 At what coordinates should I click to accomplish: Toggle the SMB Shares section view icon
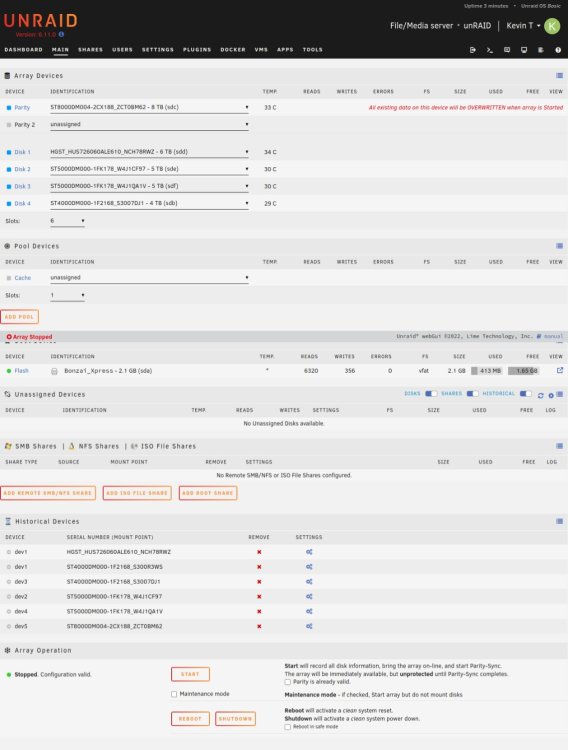[x=559, y=446]
